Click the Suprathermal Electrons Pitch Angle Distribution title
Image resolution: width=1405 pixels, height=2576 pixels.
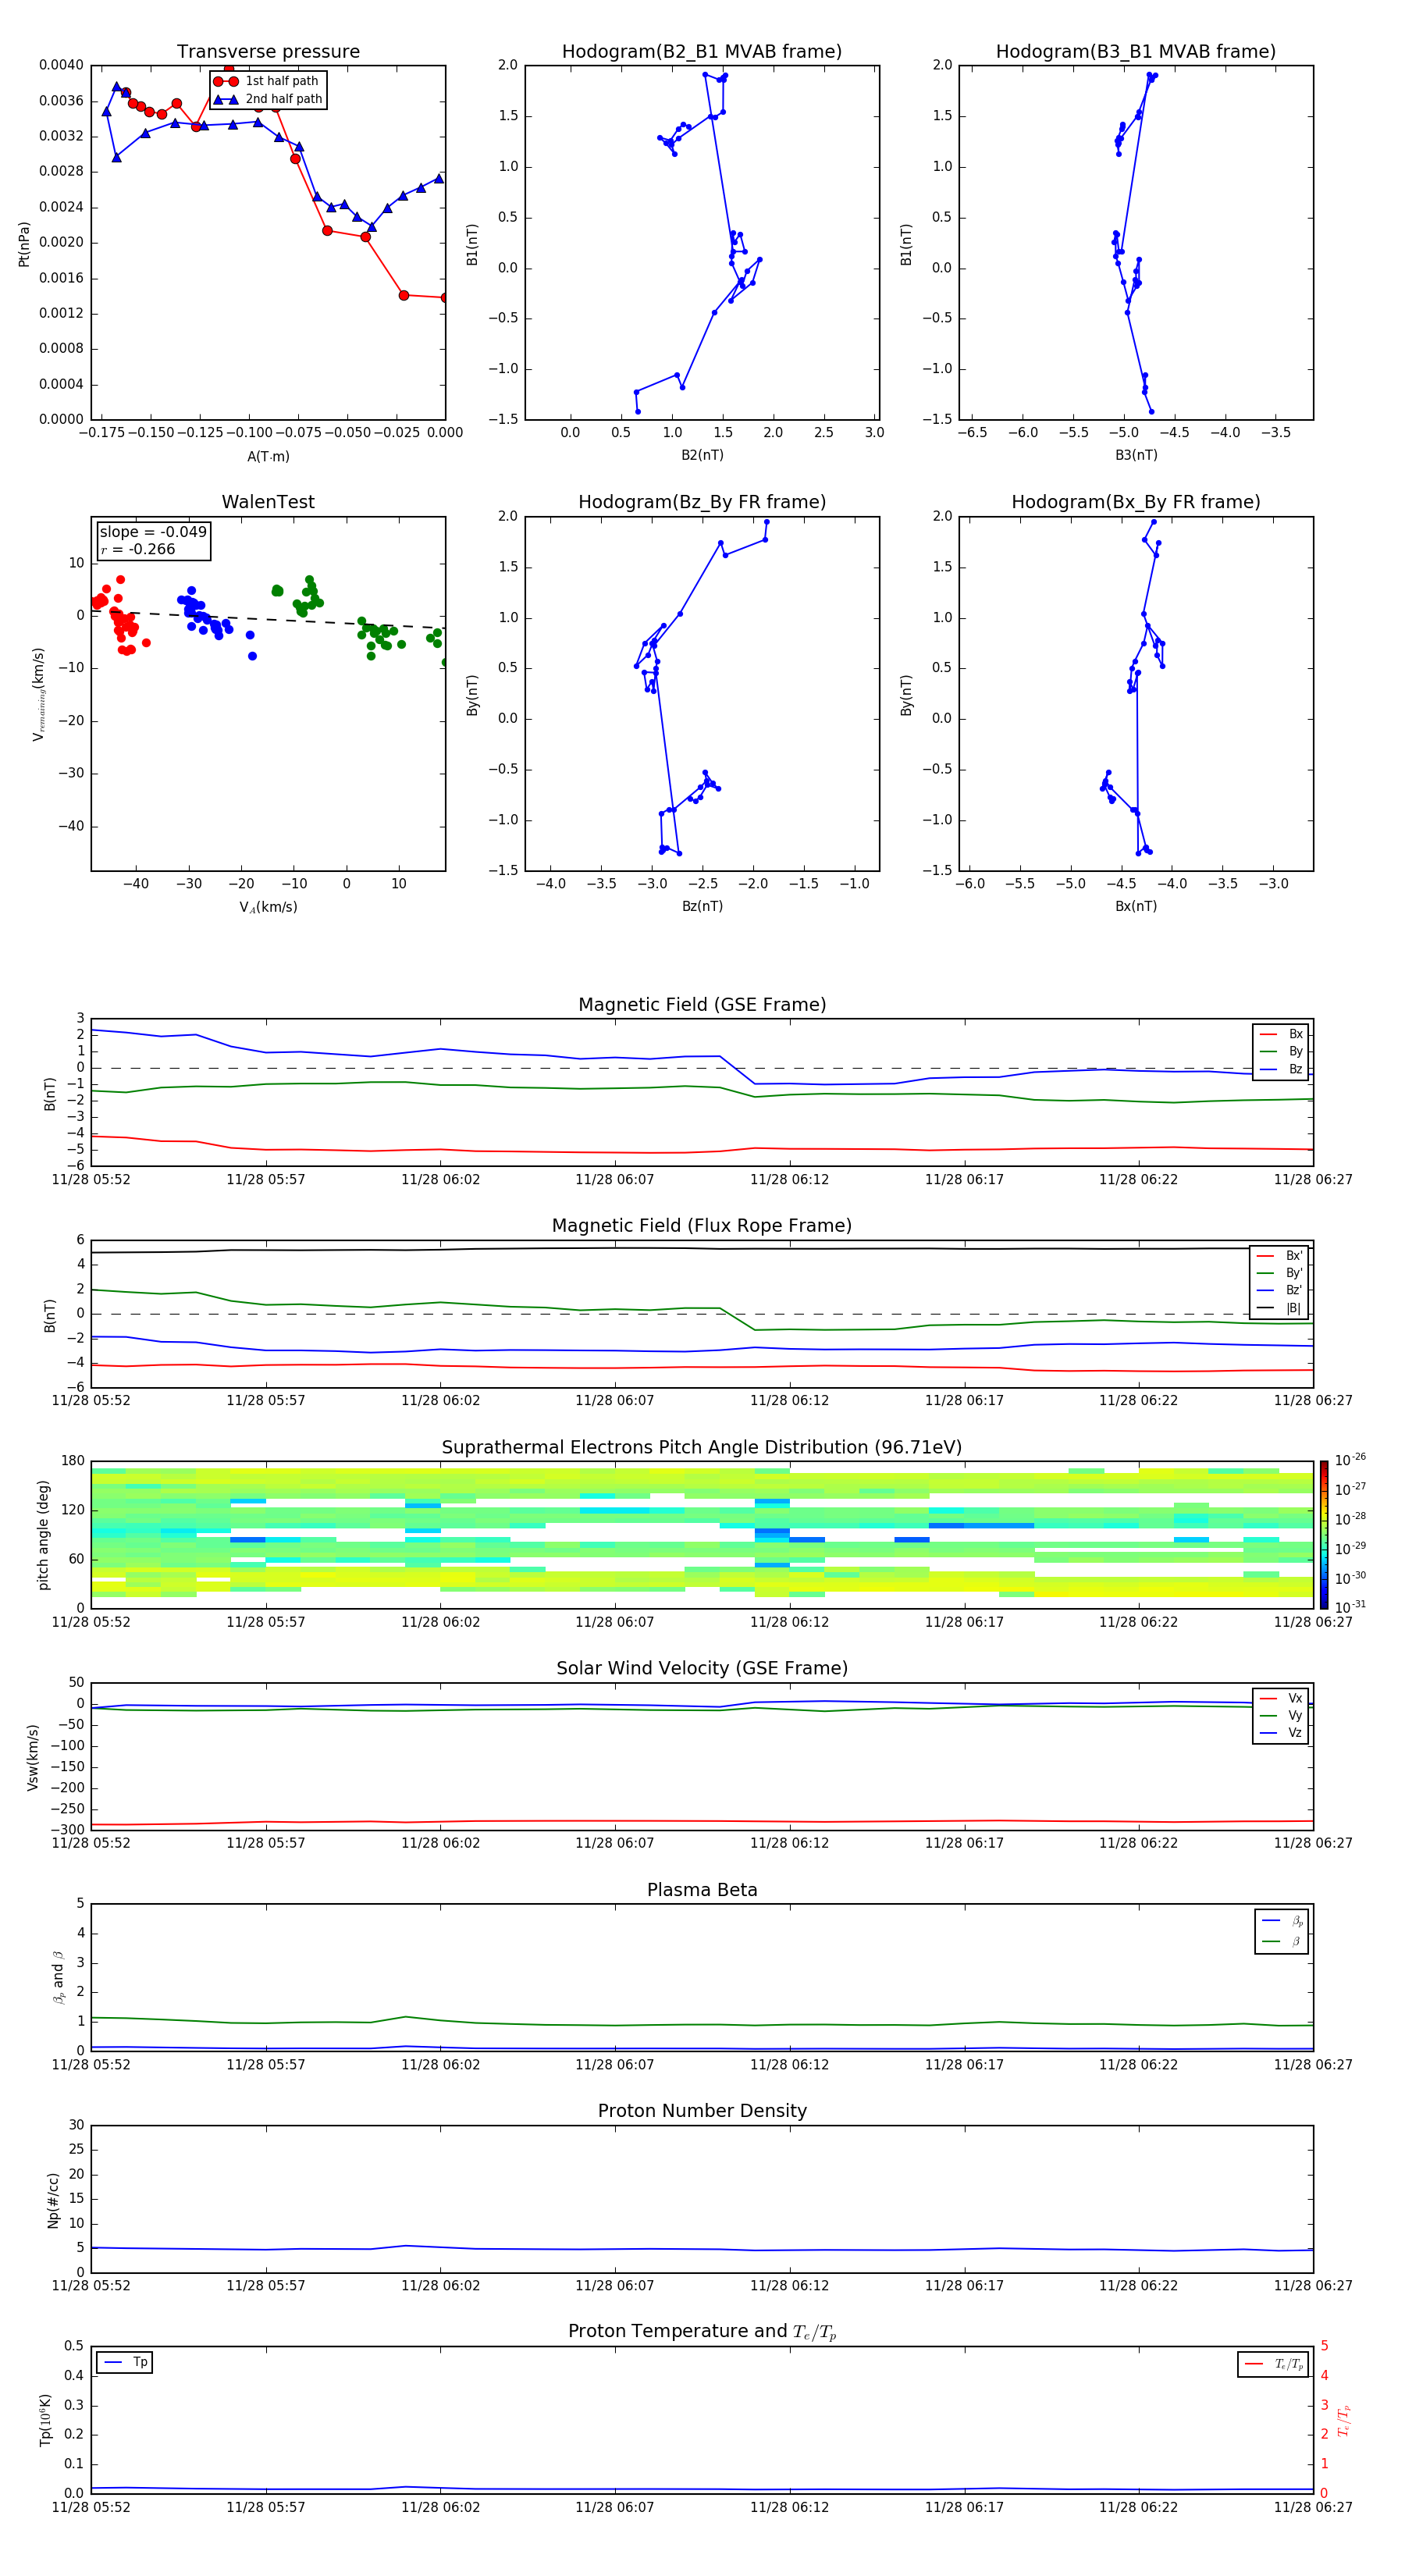(702, 1448)
